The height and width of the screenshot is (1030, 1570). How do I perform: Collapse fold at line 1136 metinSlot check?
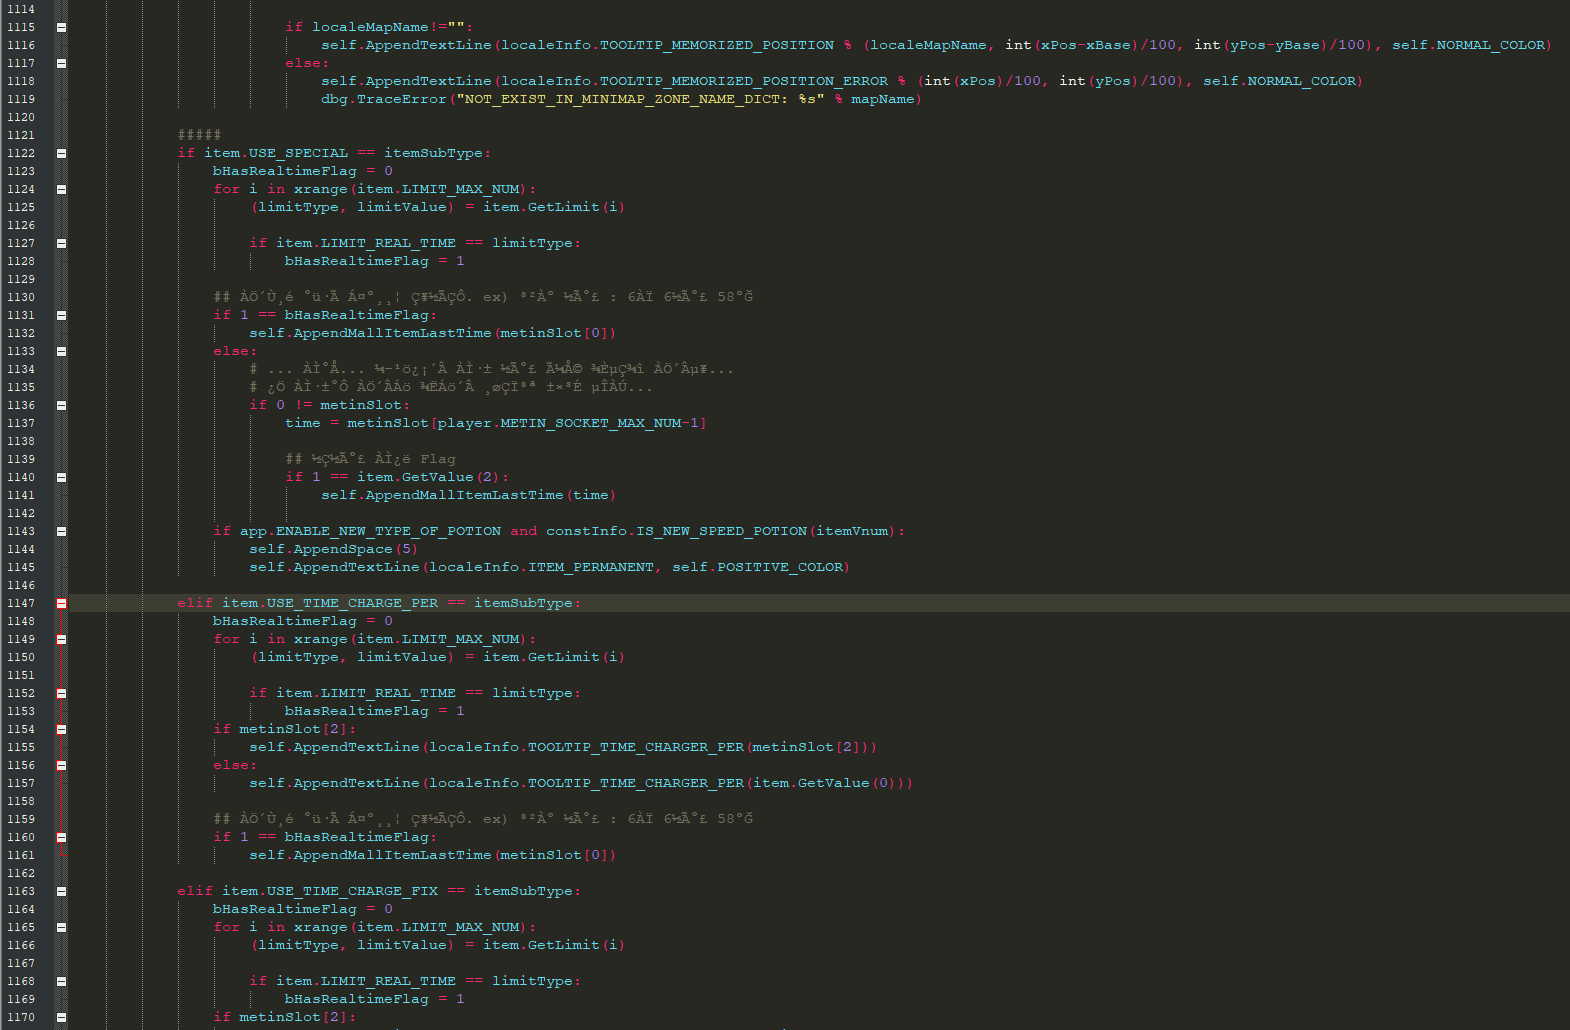click(x=61, y=405)
